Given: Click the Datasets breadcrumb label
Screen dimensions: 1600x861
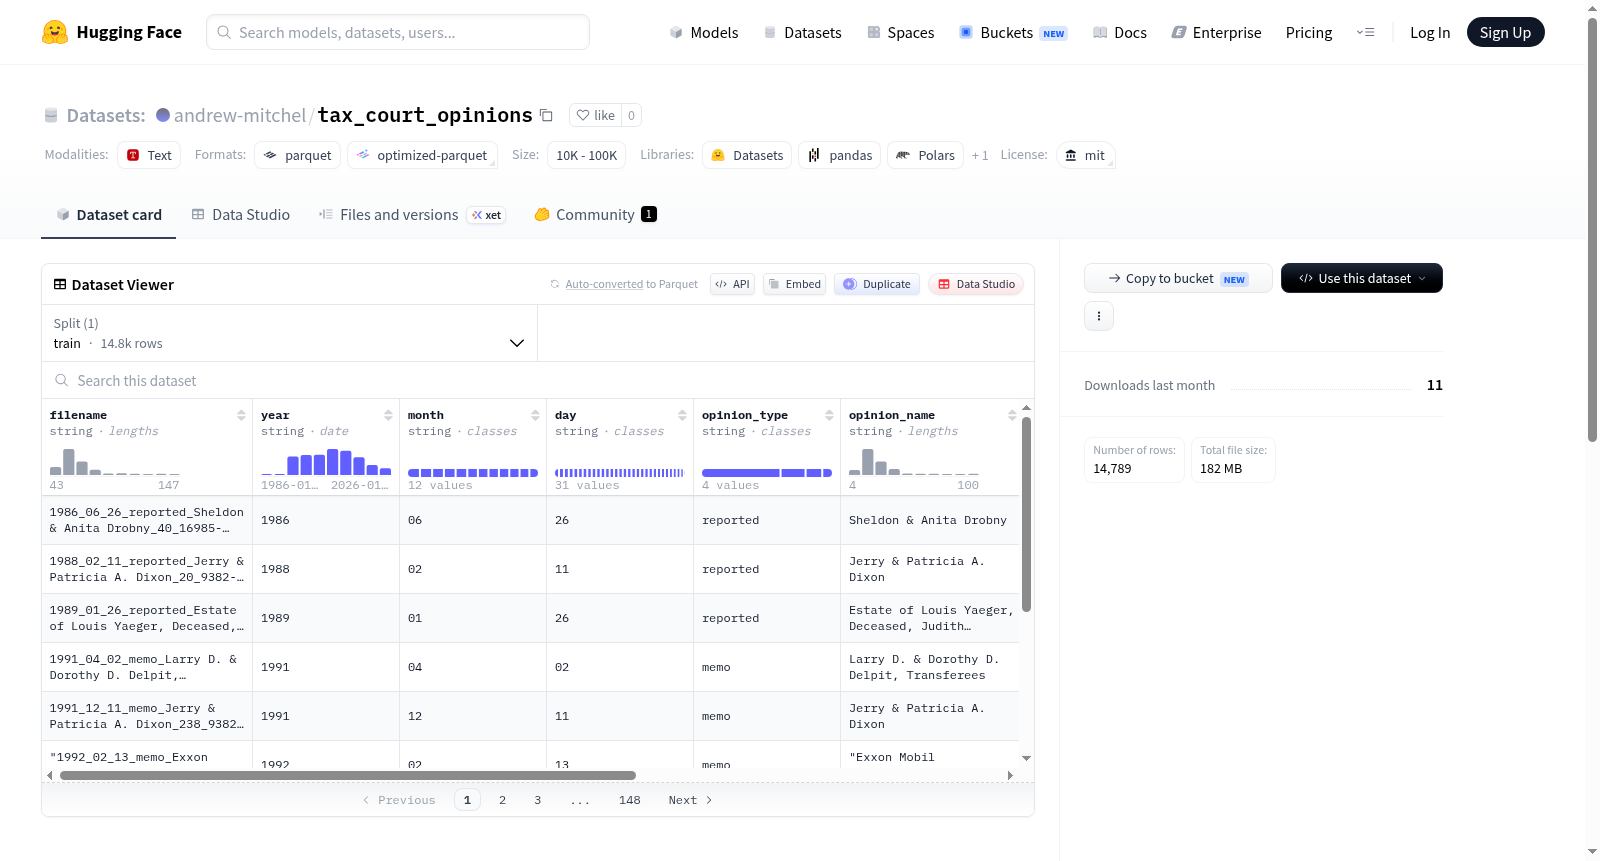Looking at the screenshot, I should pyautogui.click(x=106, y=115).
